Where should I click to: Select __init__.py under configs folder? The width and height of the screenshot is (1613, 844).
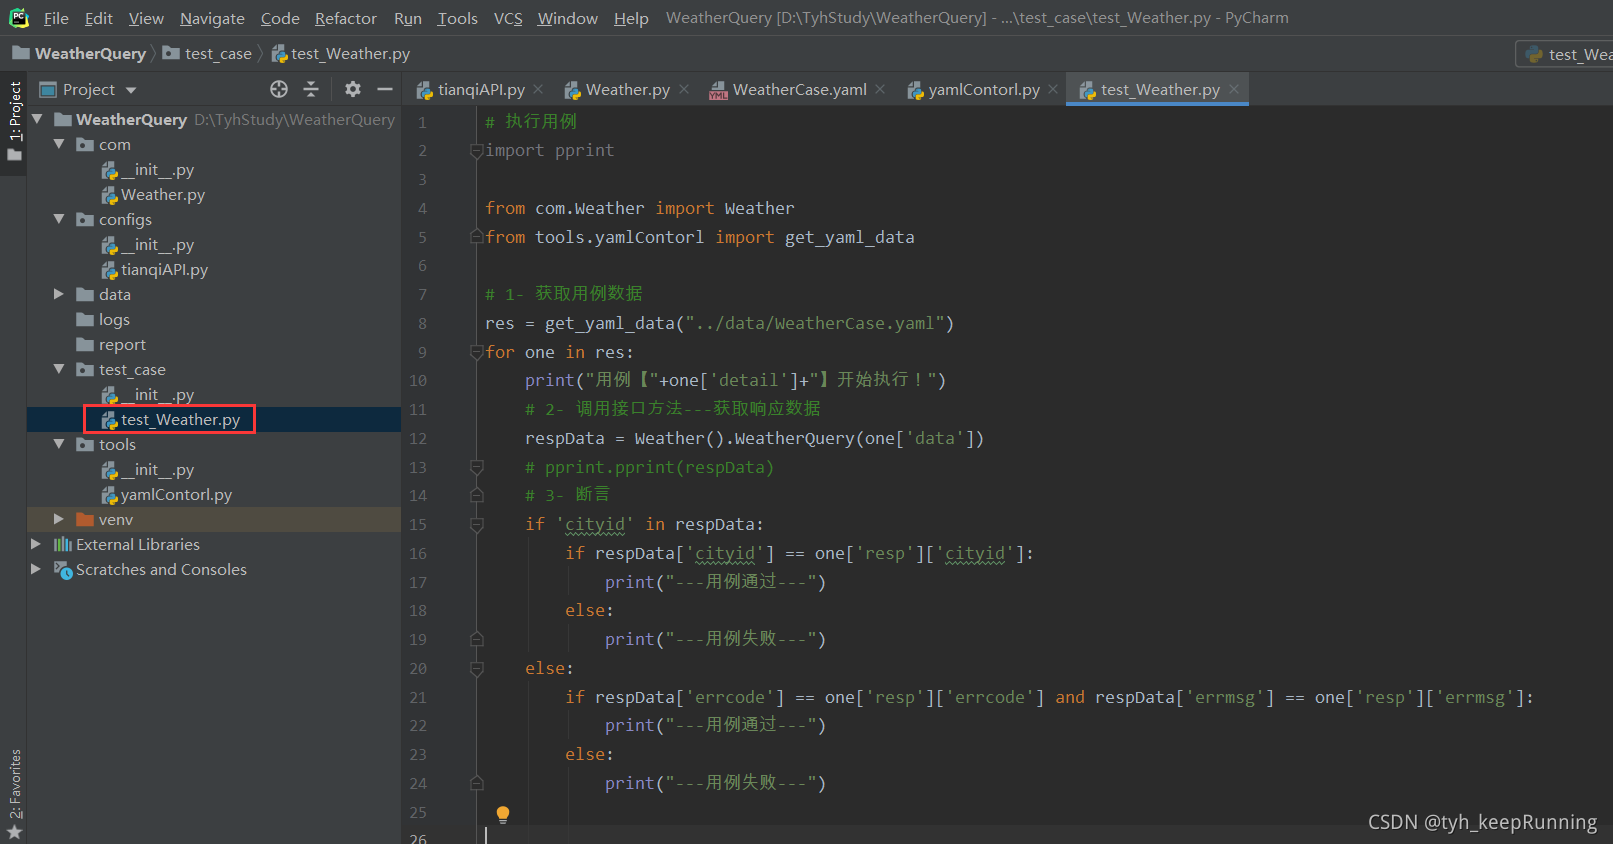[158, 244]
